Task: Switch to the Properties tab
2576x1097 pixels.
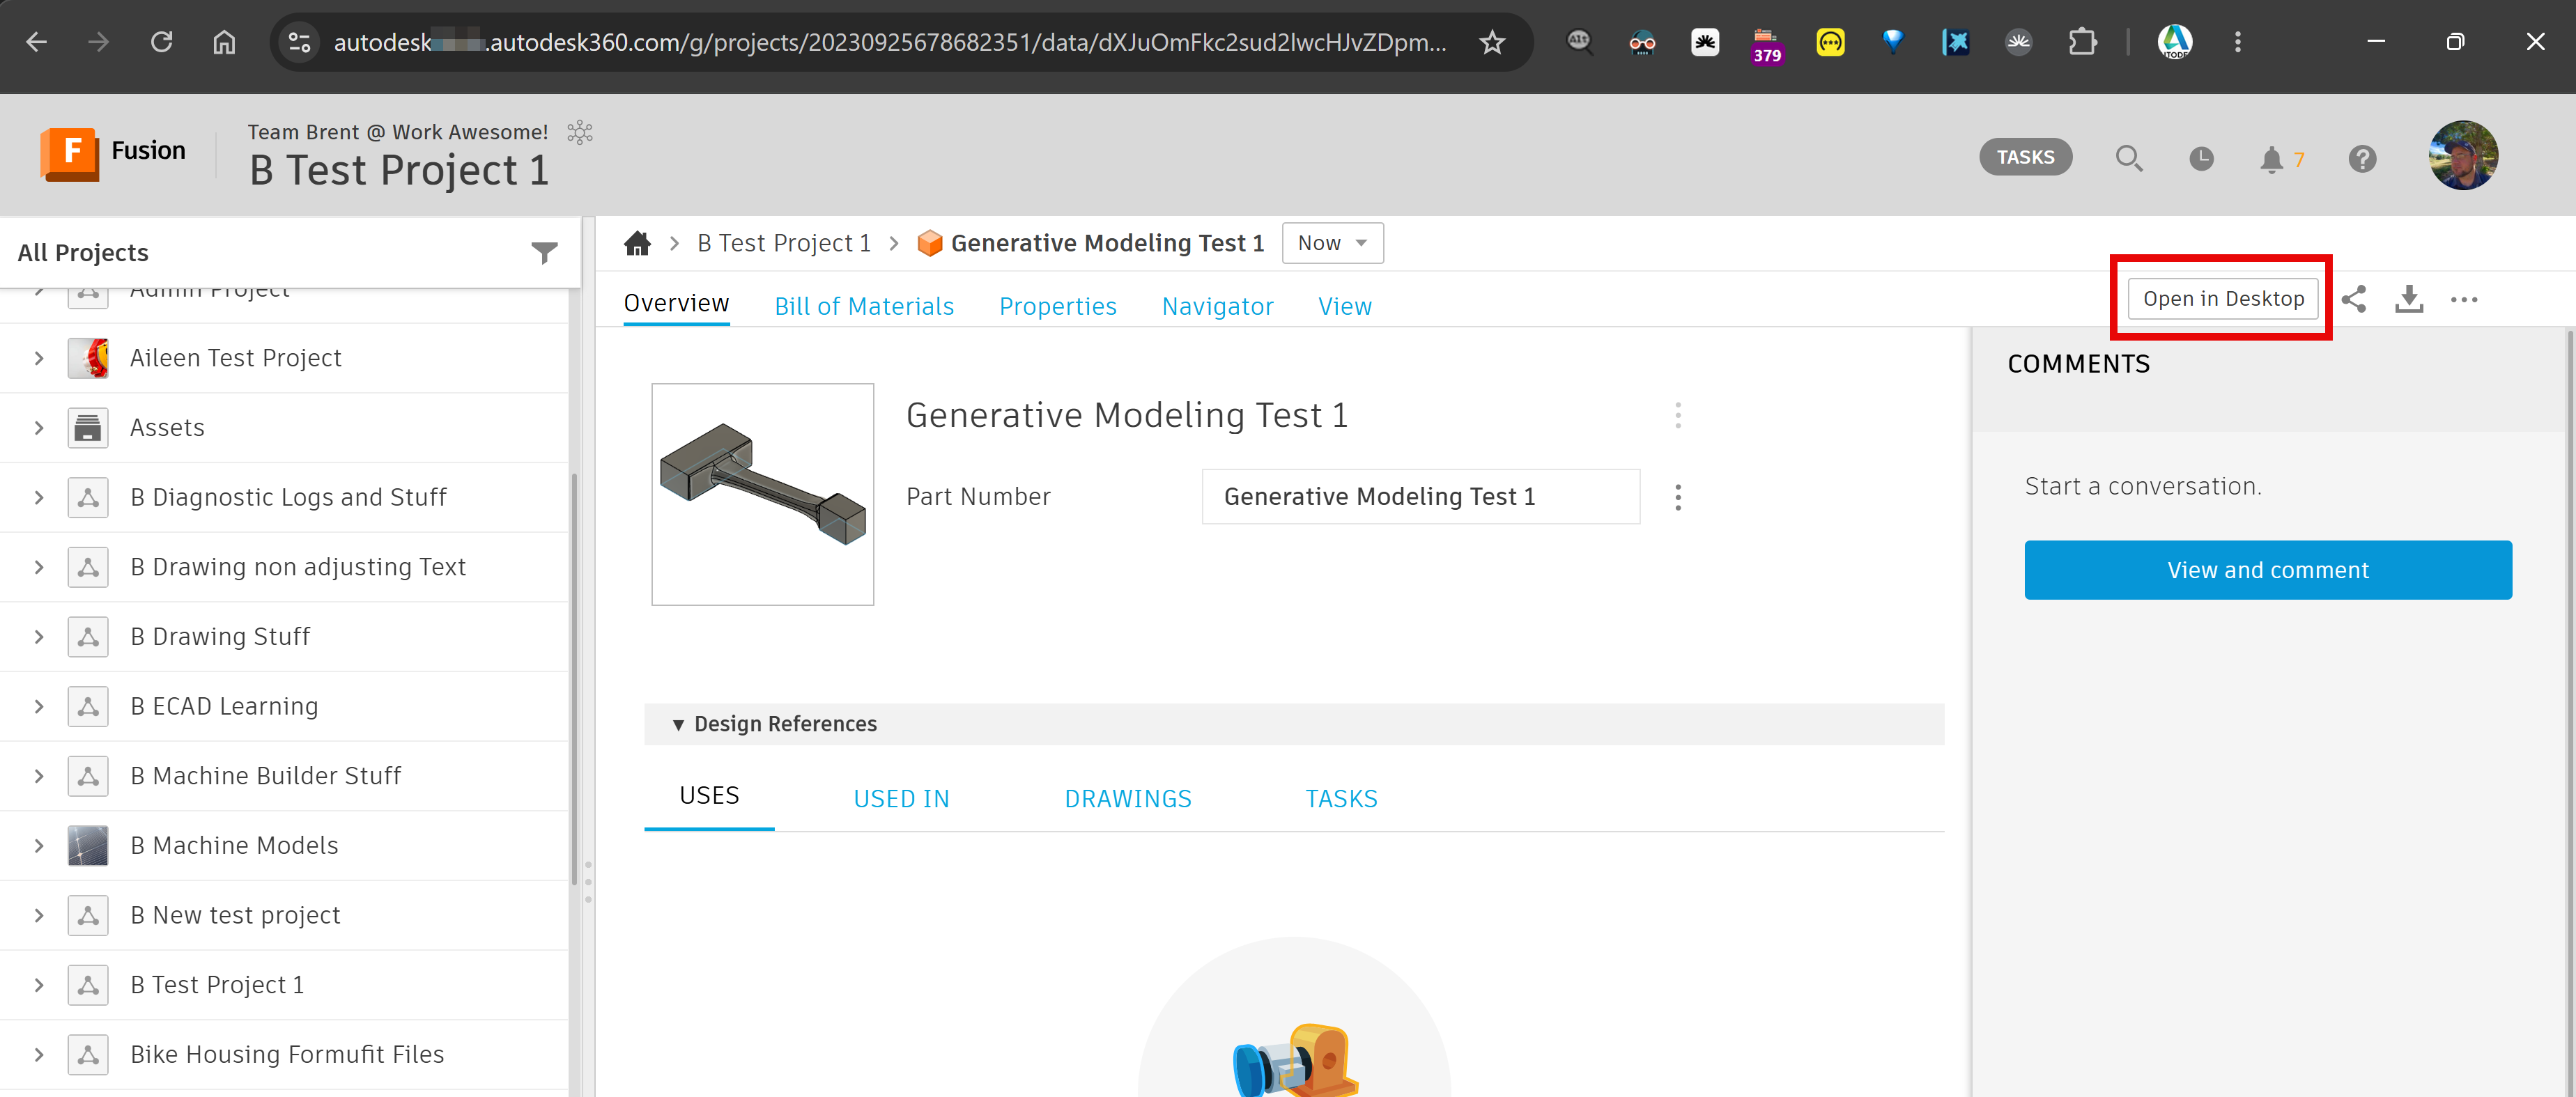Action: click(x=1057, y=306)
